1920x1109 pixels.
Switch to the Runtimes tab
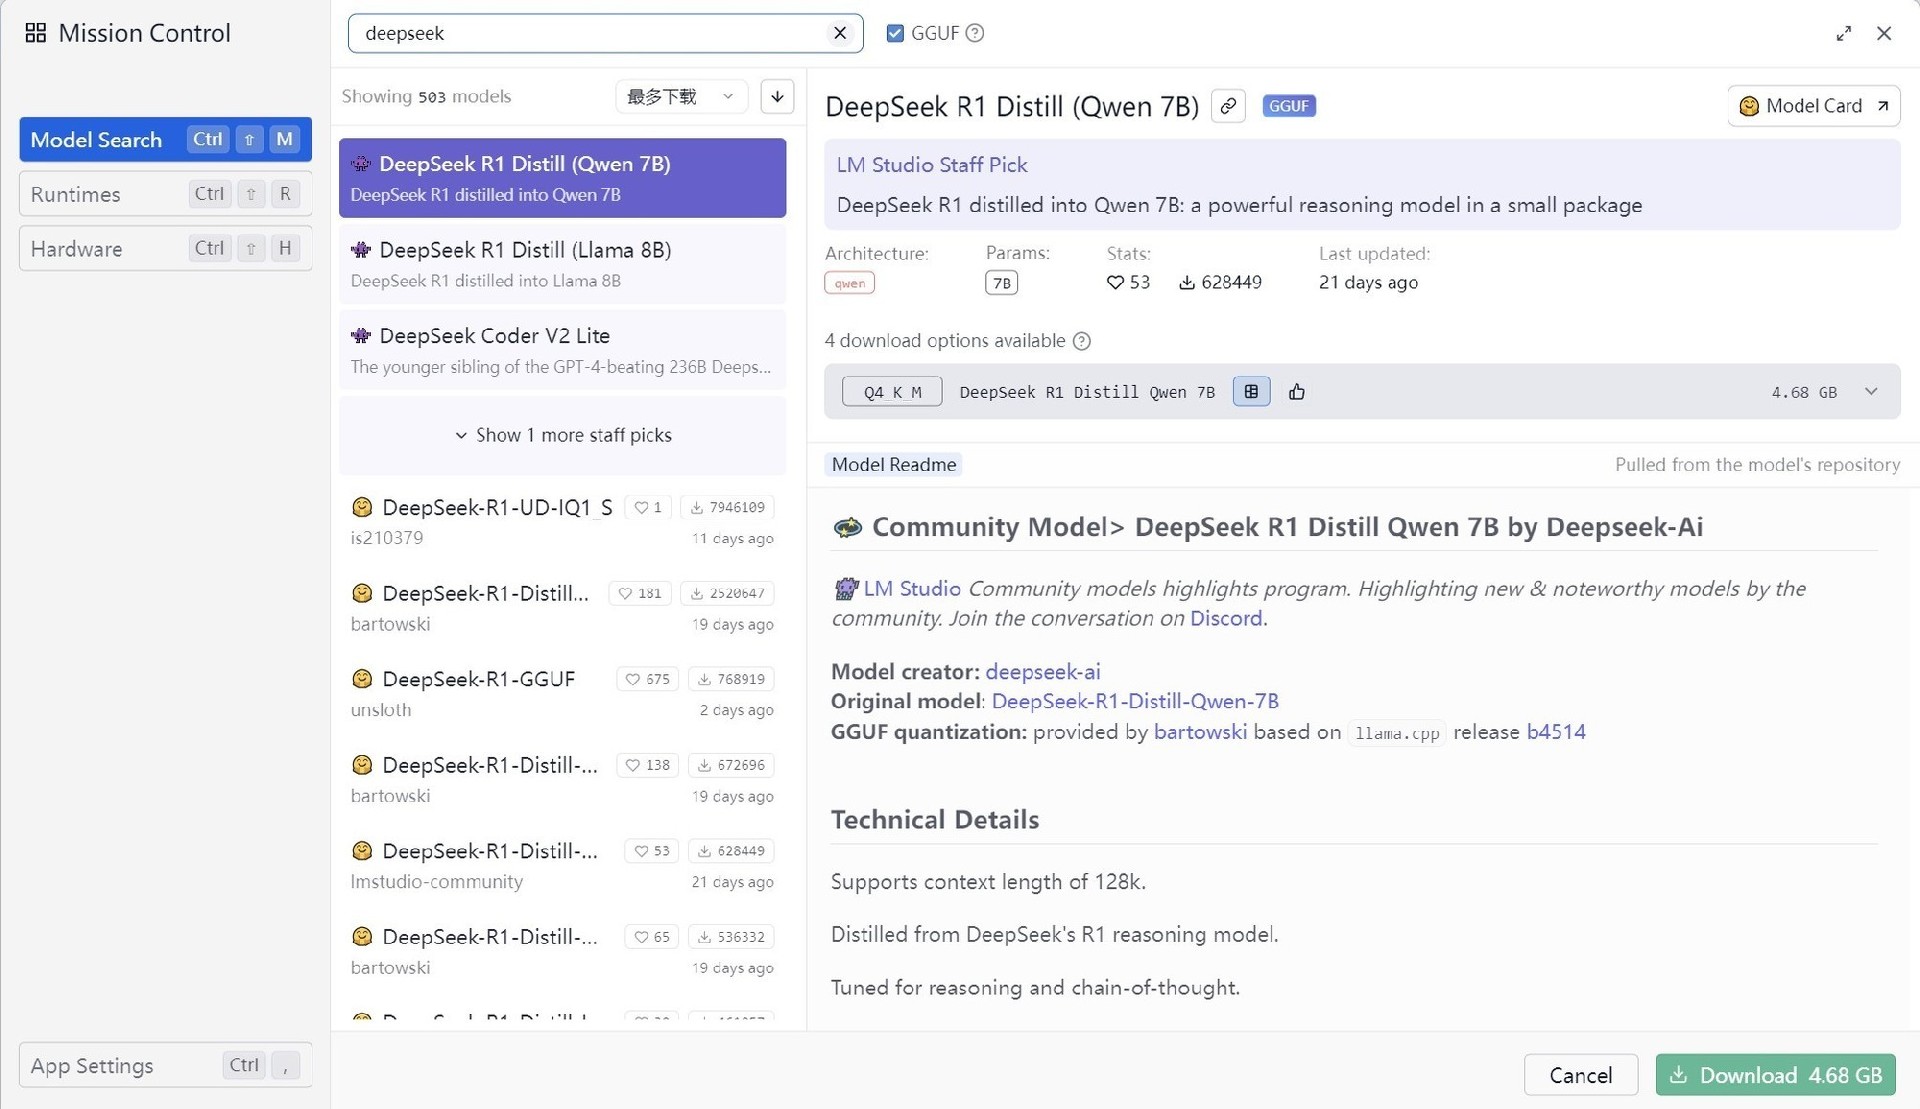(165, 194)
